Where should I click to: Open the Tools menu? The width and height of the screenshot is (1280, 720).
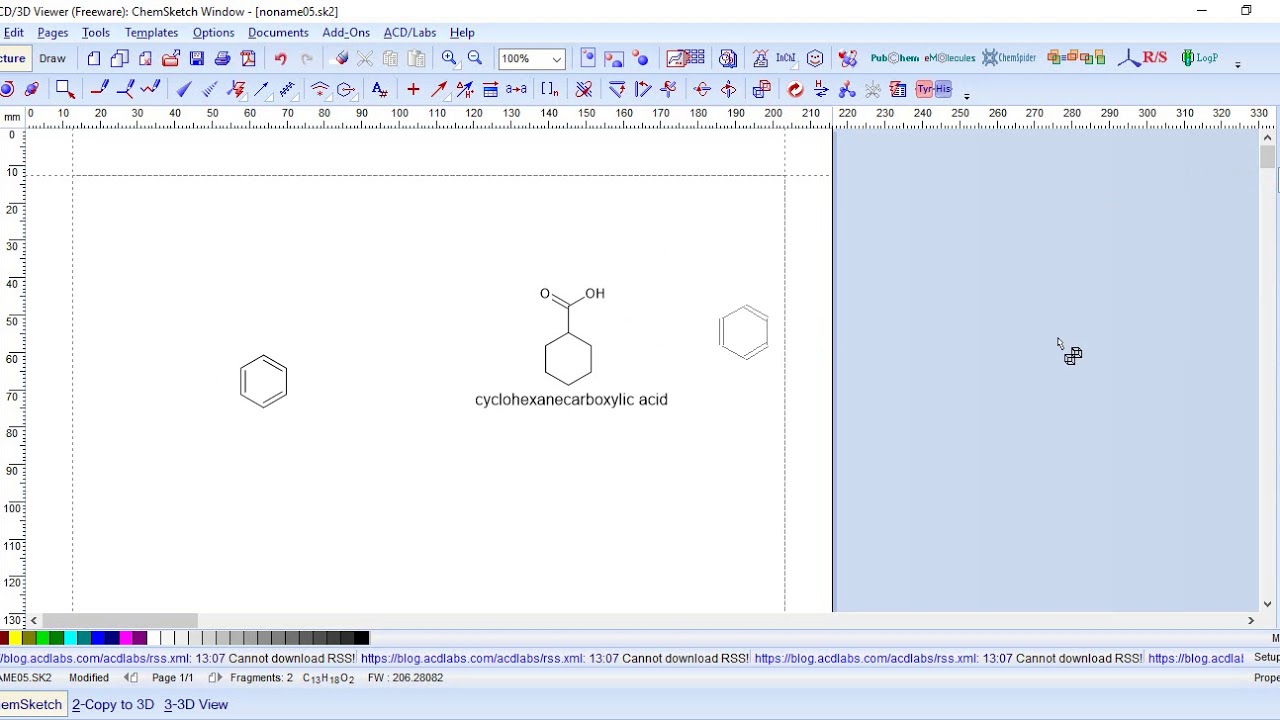(96, 33)
